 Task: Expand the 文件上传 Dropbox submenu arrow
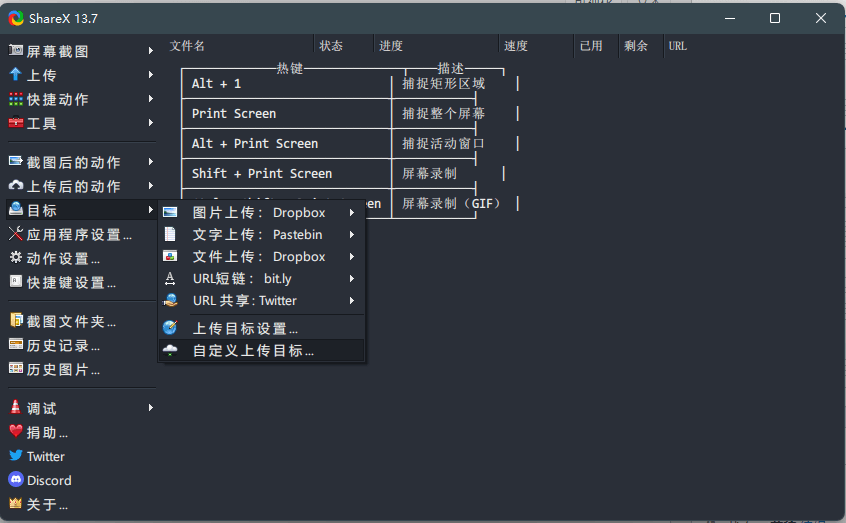tap(351, 257)
